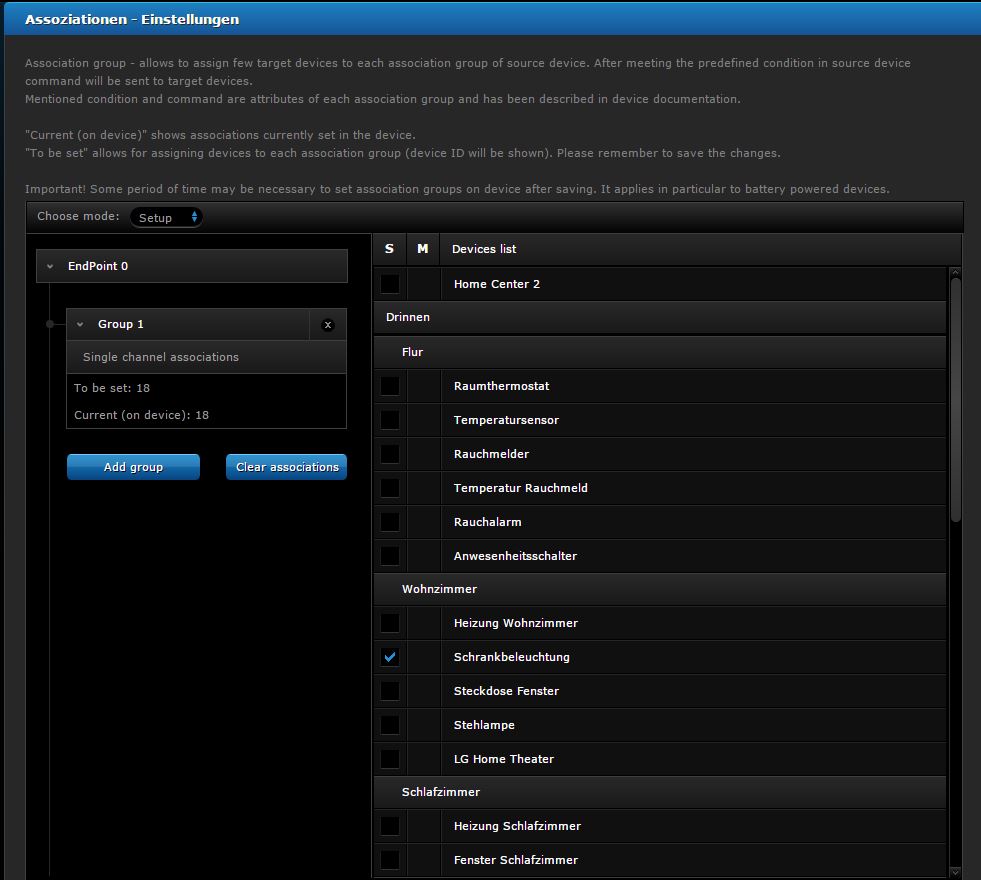Remove Group 1 using the X icon
Image resolution: width=981 pixels, height=880 pixels.
point(328,324)
